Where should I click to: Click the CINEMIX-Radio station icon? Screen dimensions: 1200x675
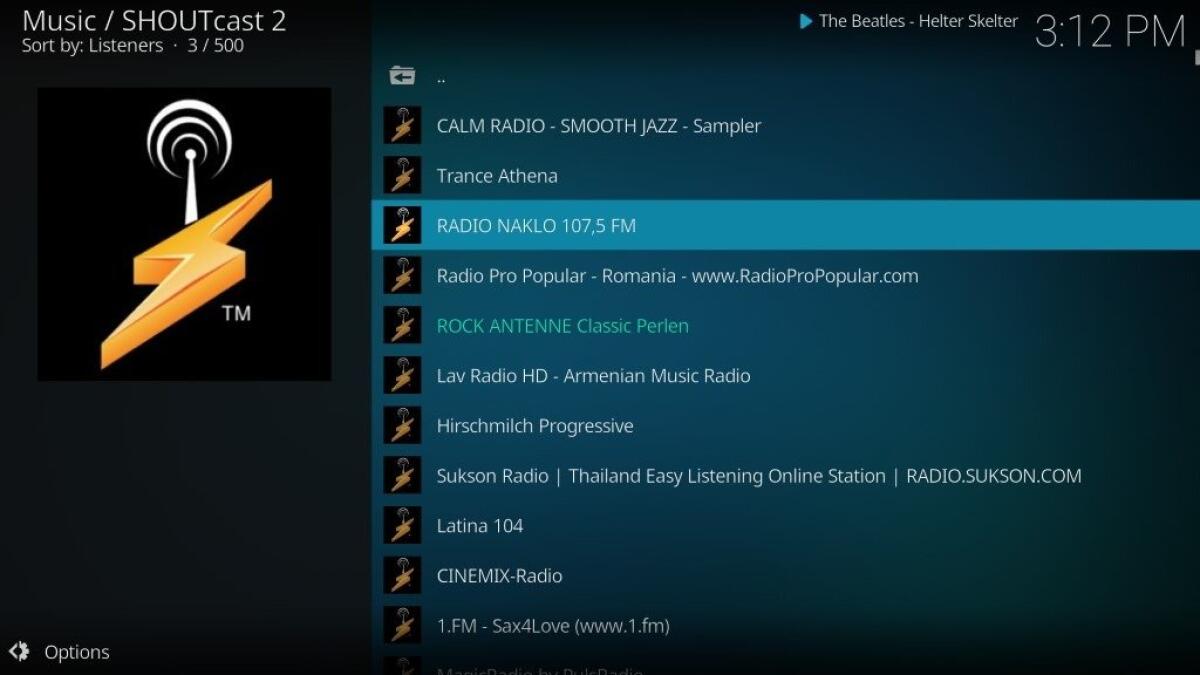coord(402,575)
